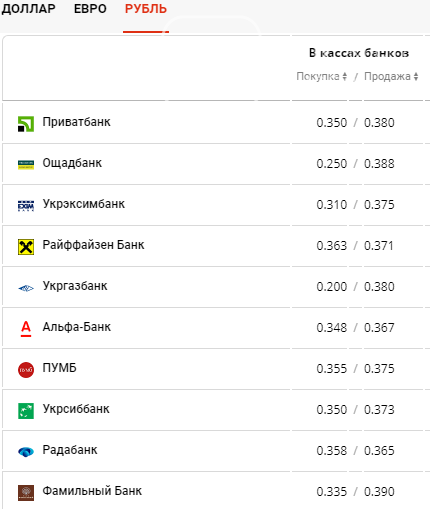Open the Фамильный Банк link
The image size is (430, 509).
pyautogui.click(x=92, y=491)
